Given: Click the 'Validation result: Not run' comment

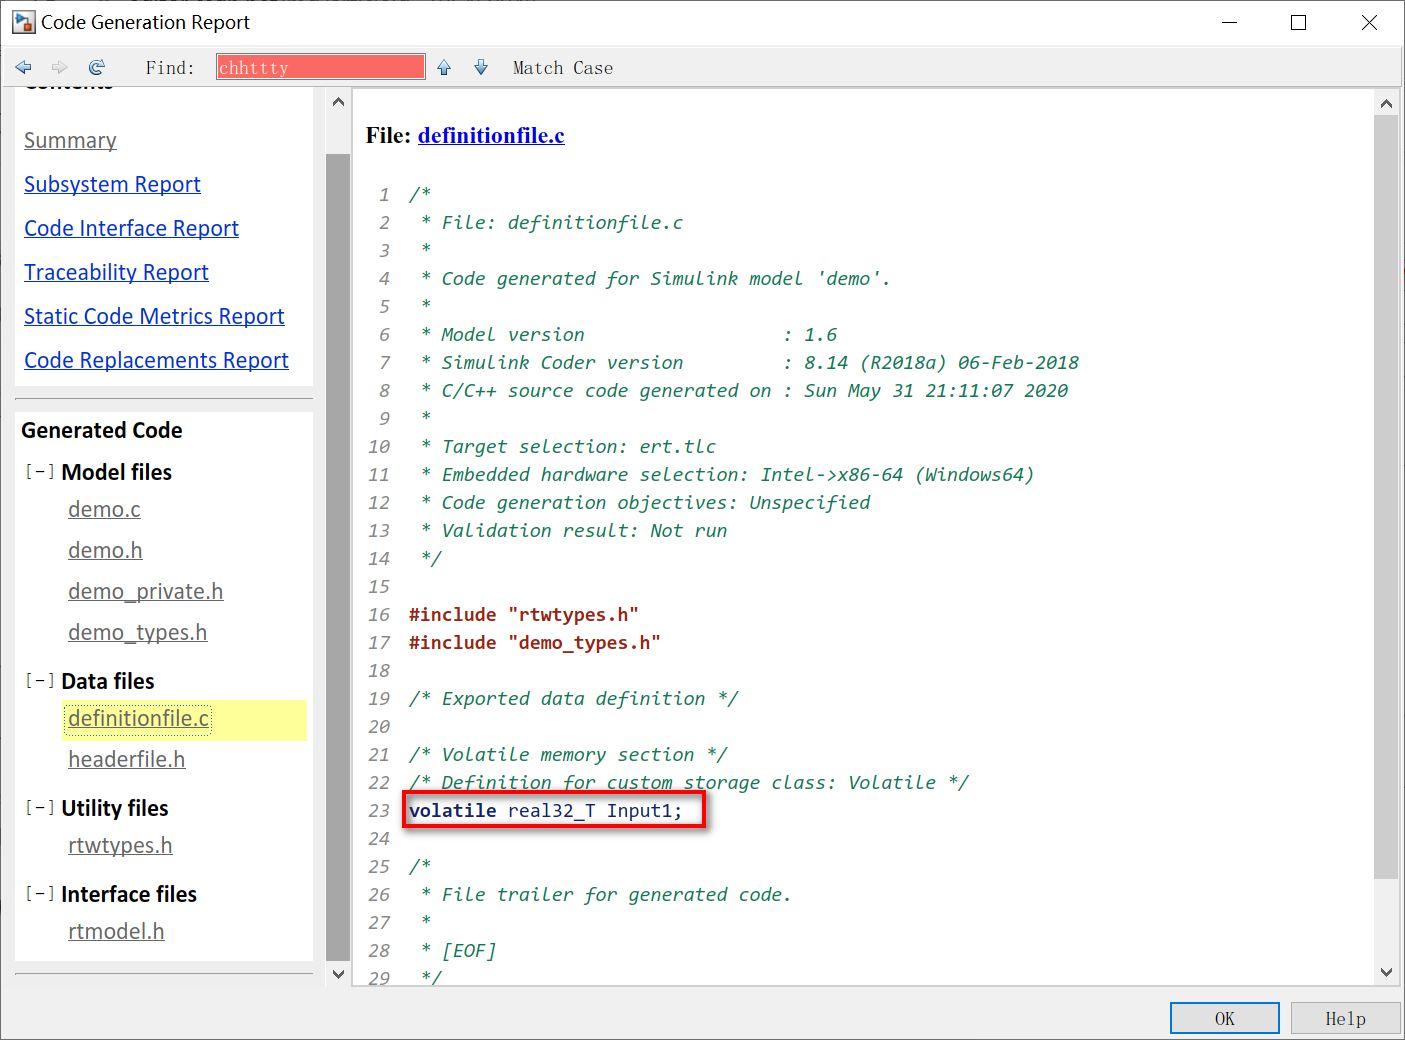Looking at the screenshot, I should (574, 530).
